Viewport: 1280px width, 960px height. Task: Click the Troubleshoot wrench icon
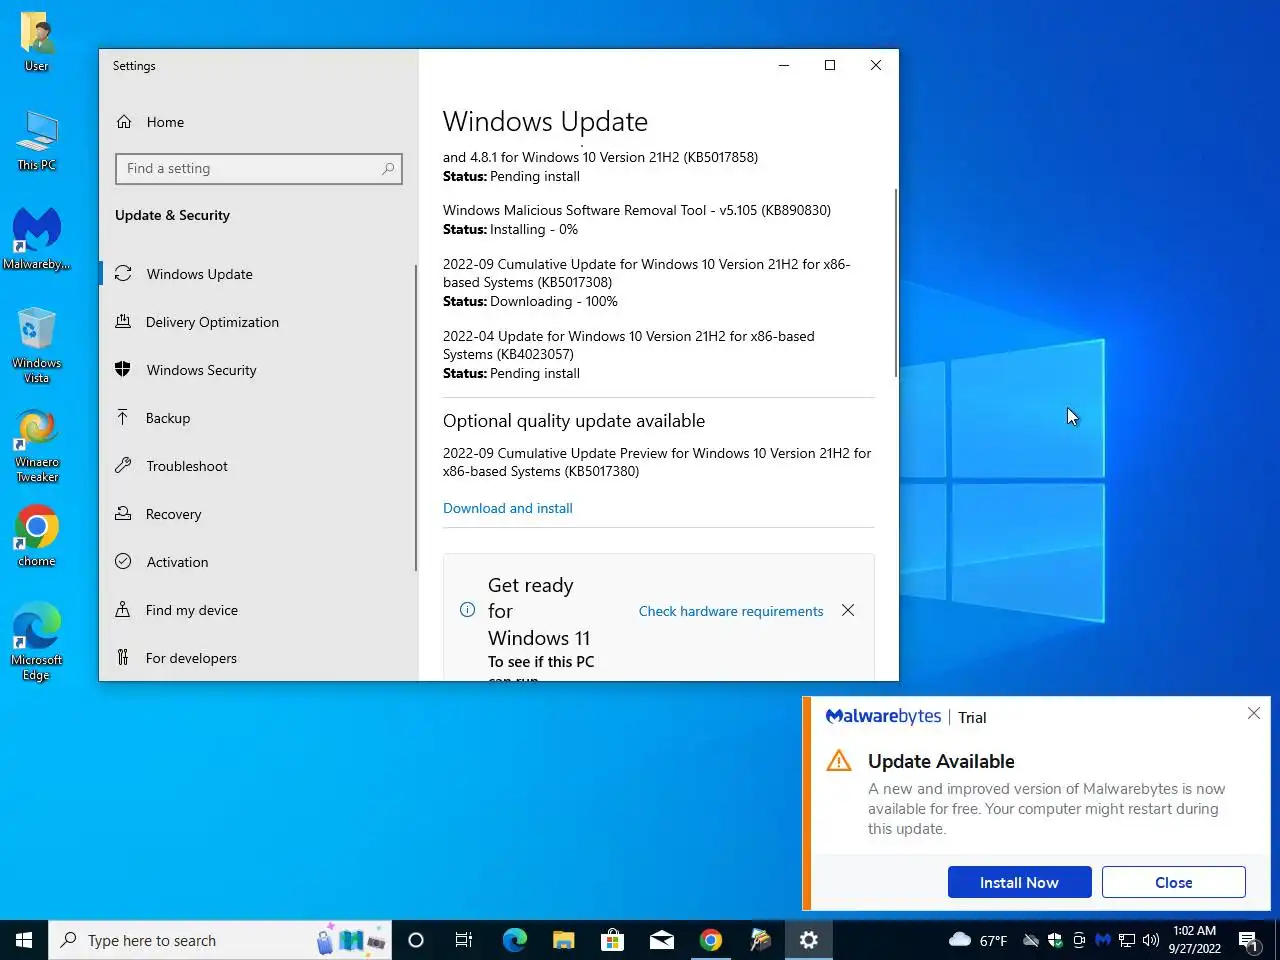pos(123,465)
